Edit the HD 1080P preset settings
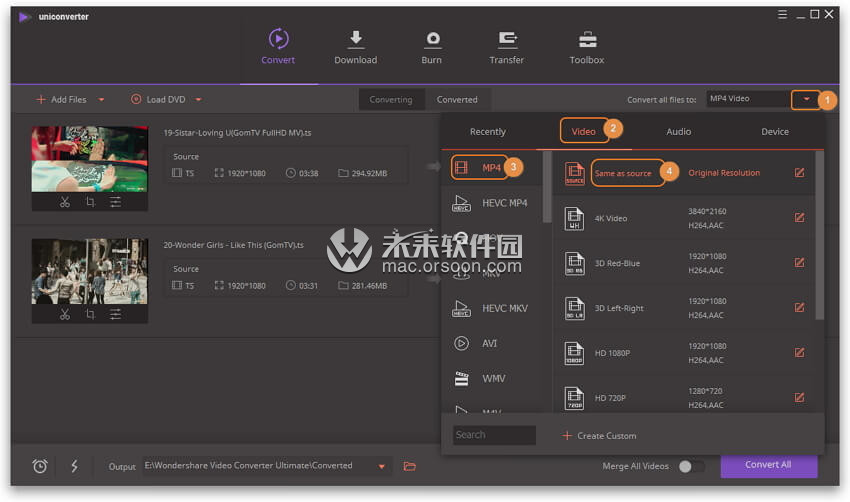Viewport: 850px width, 502px height. 800,353
